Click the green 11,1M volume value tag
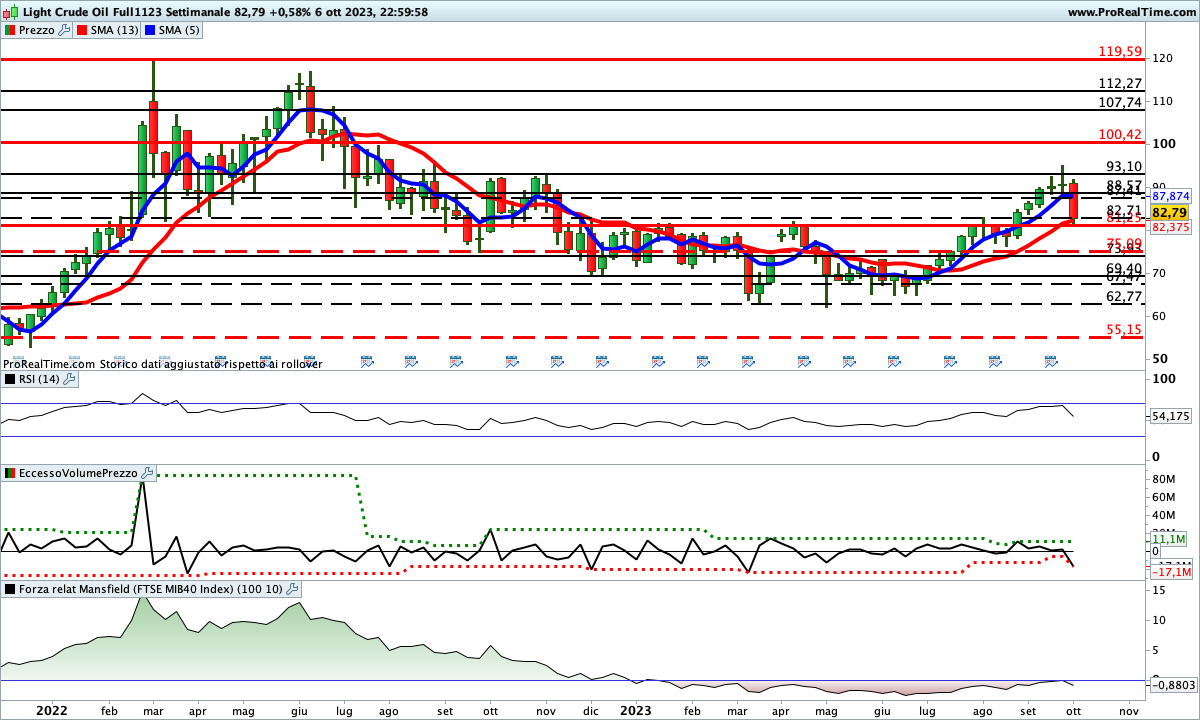1200x720 pixels. [x=1168, y=539]
